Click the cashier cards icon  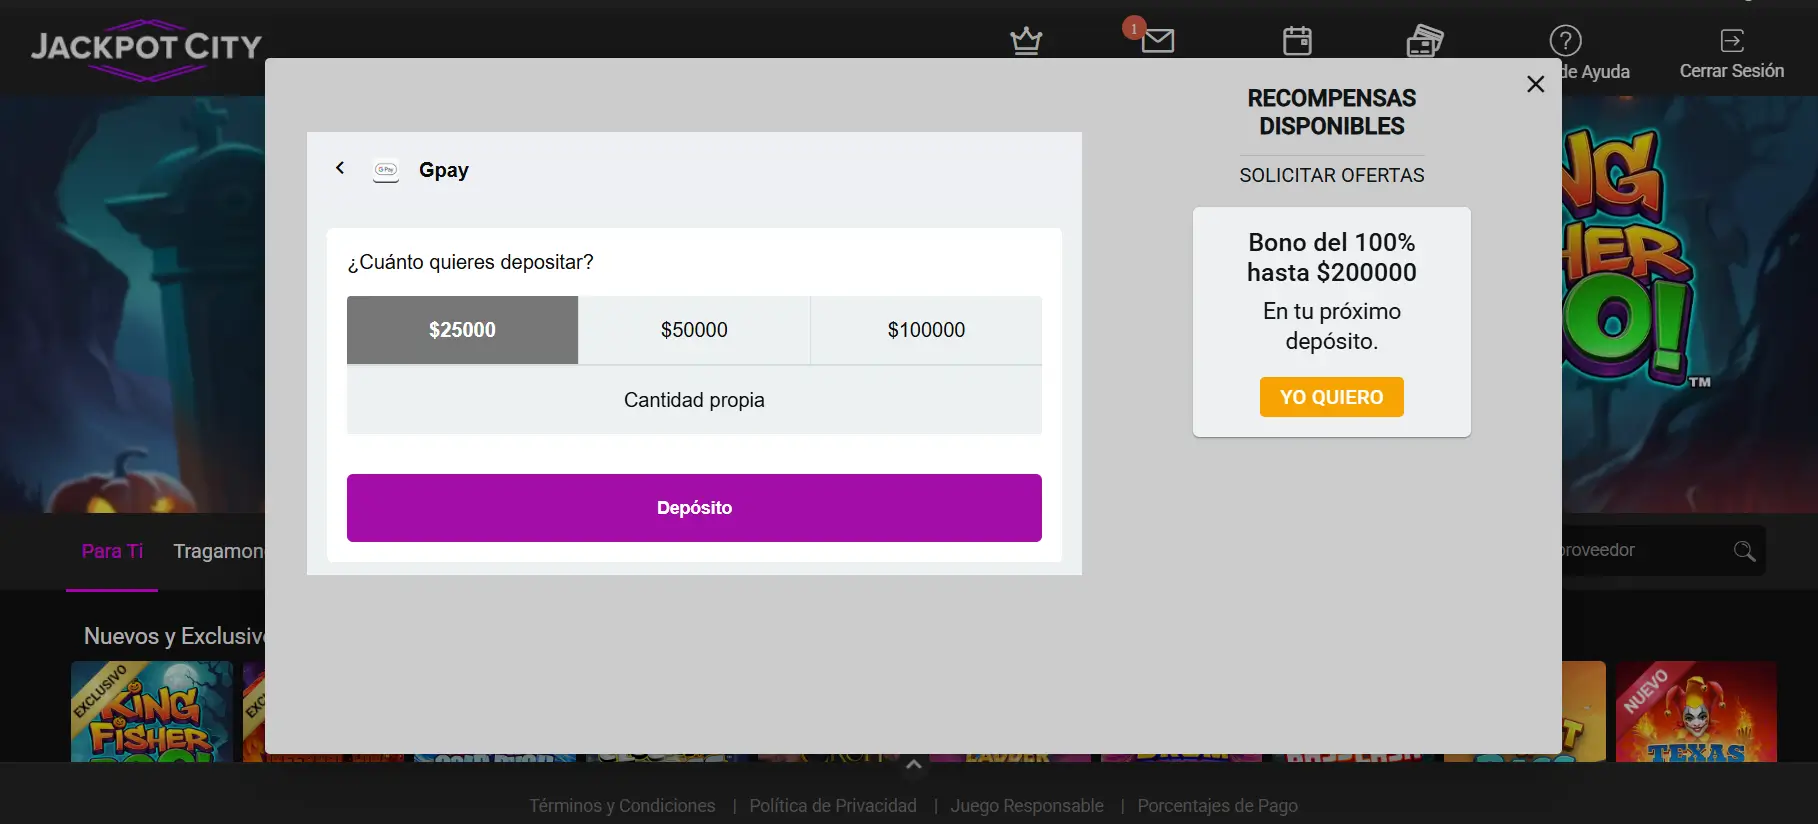point(1424,41)
